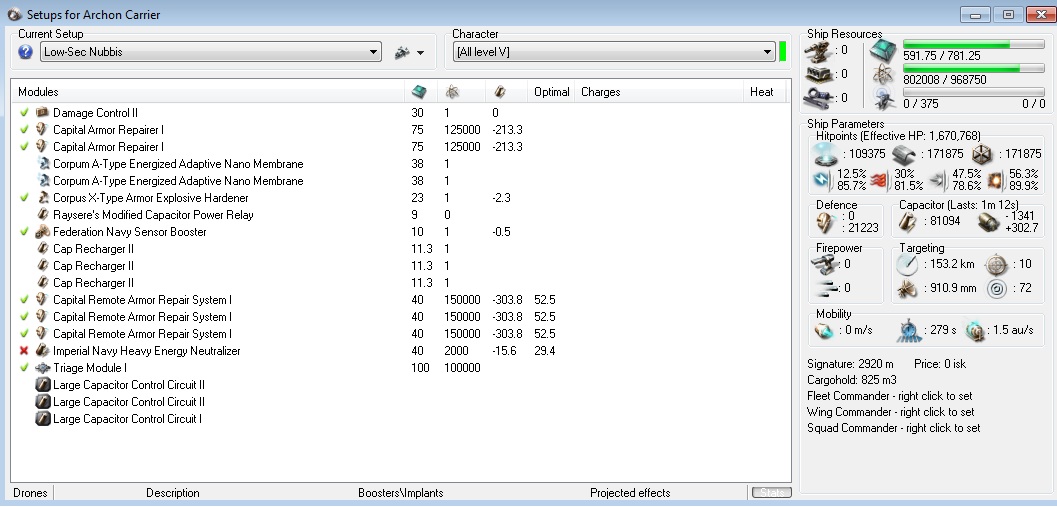Select the second Large Capacitor Control Circuit II row
The height and width of the screenshot is (507, 1057).
point(400,402)
